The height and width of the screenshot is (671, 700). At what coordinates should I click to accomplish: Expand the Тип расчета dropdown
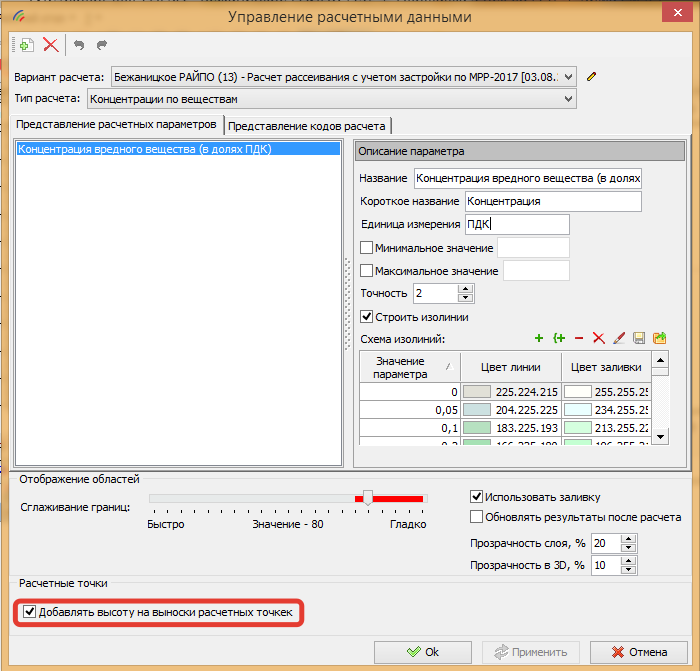tap(569, 98)
